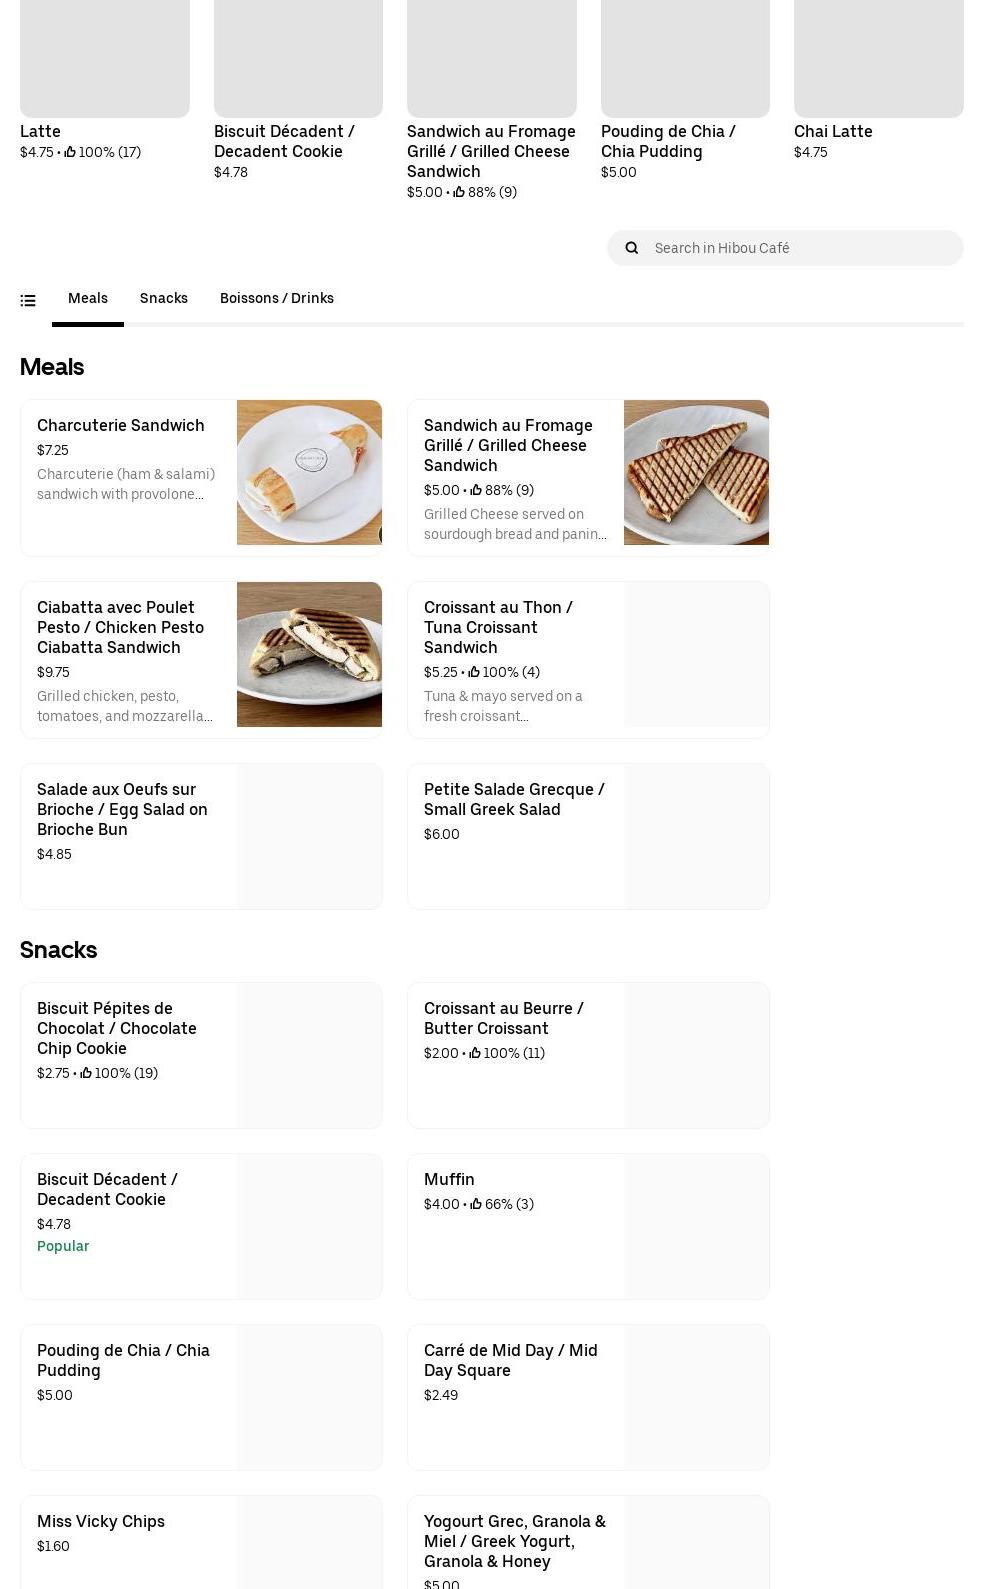Click the search magnifier icon
This screenshot has height=1589, width=984.
click(631, 248)
